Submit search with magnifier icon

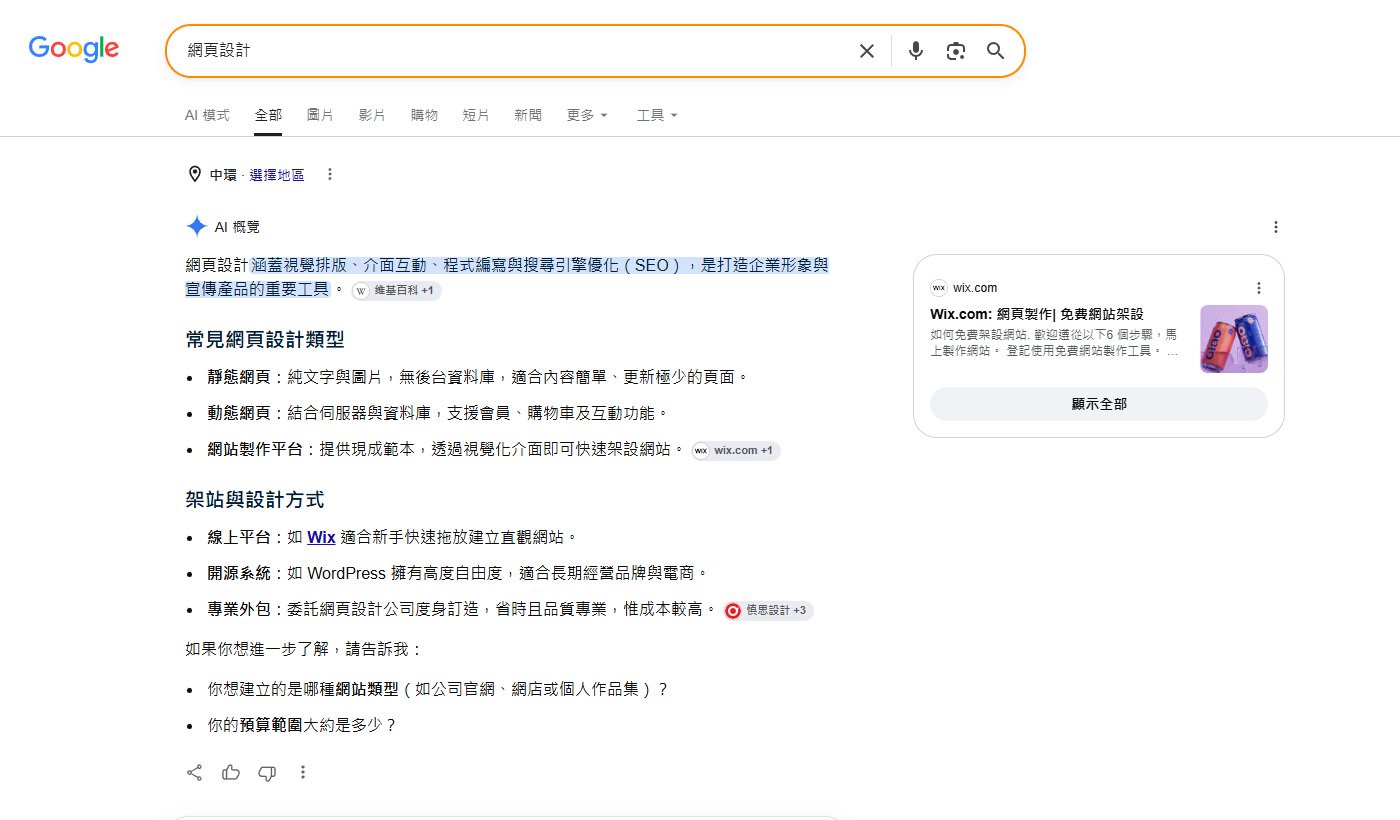996,51
